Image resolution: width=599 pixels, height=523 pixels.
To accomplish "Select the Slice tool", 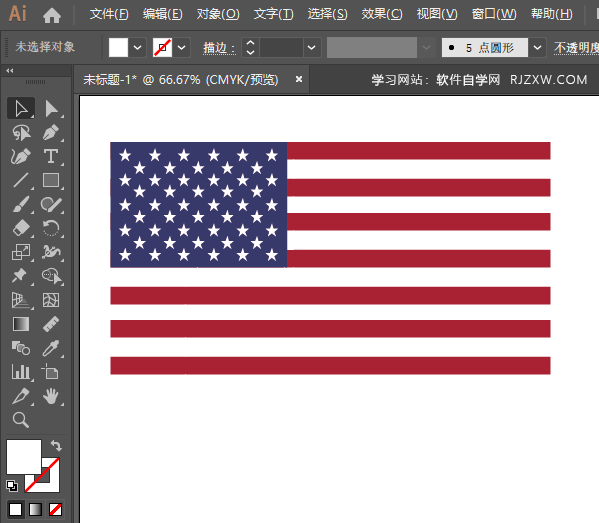I will [21, 396].
